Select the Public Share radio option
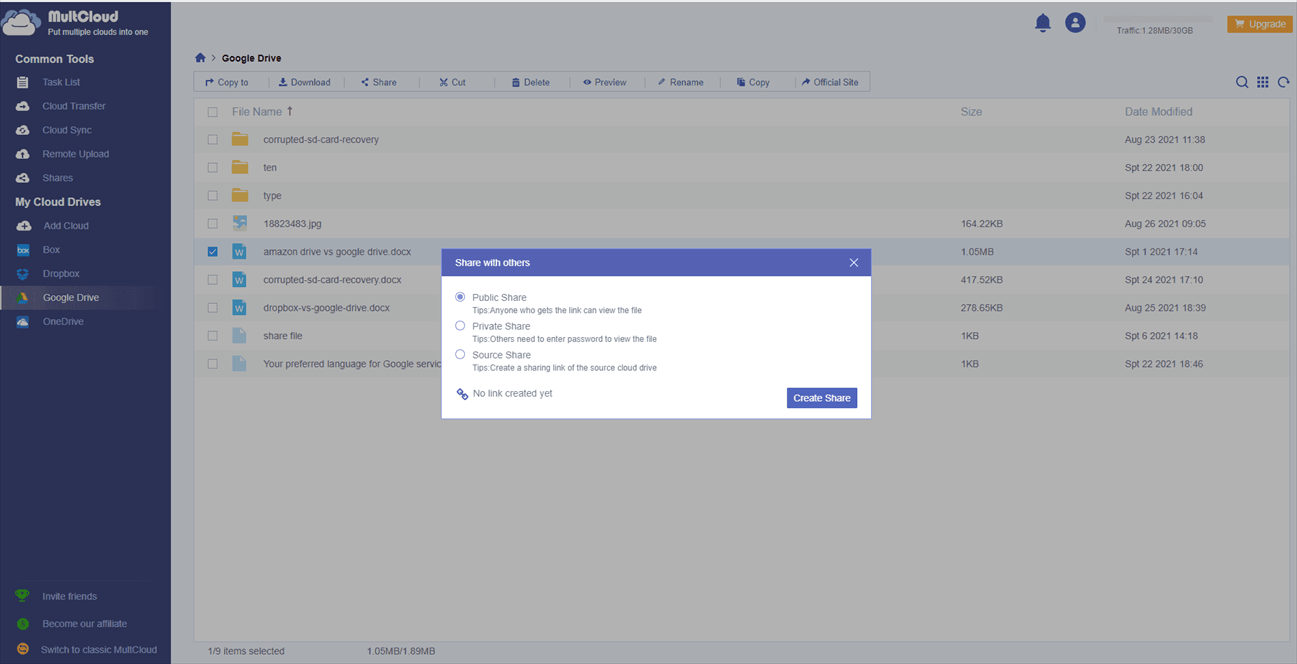Screen dimensions: 1297x664 point(460,297)
